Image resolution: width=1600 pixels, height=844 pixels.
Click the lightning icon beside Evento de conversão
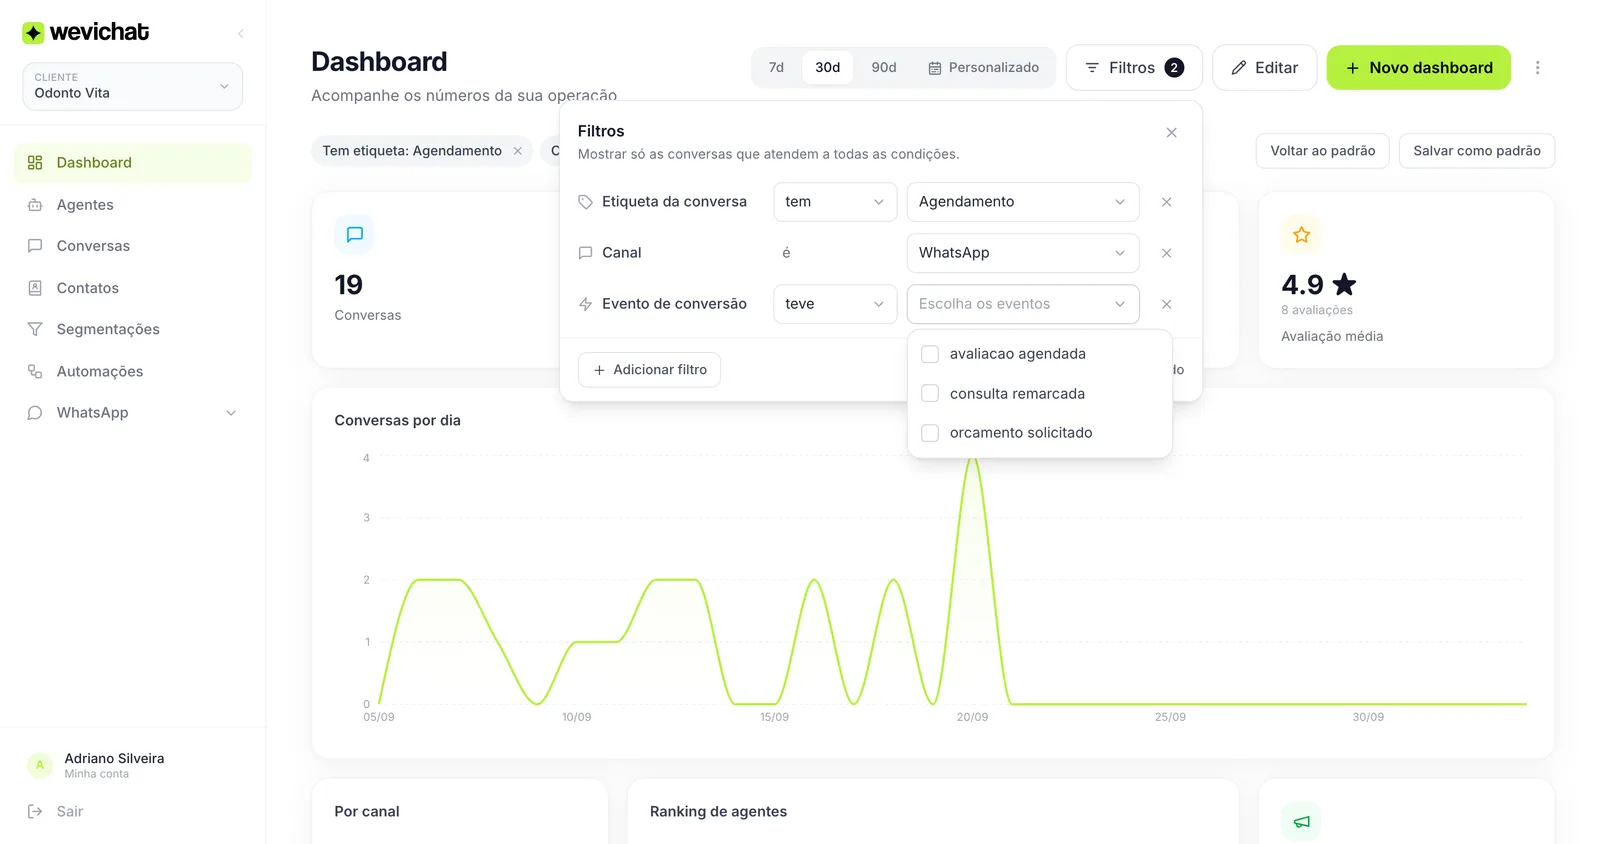click(586, 304)
